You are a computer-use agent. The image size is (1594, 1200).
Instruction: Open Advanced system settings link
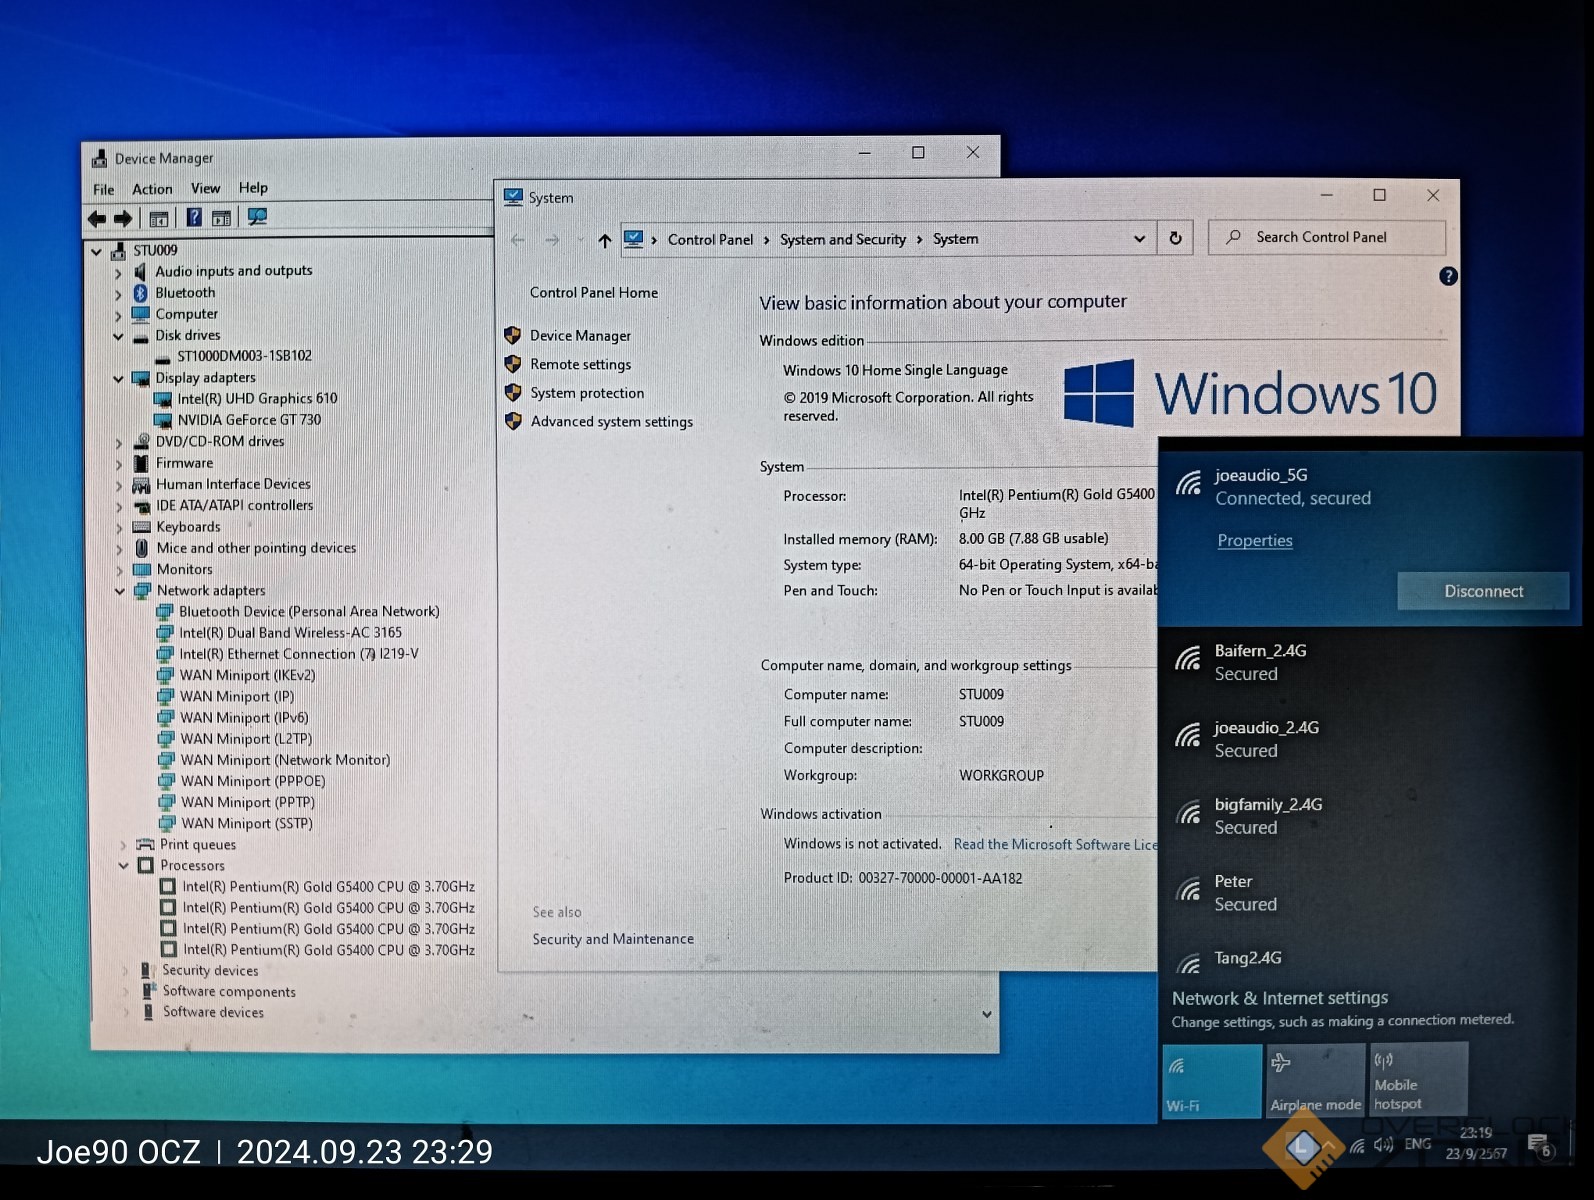coord(612,421)
